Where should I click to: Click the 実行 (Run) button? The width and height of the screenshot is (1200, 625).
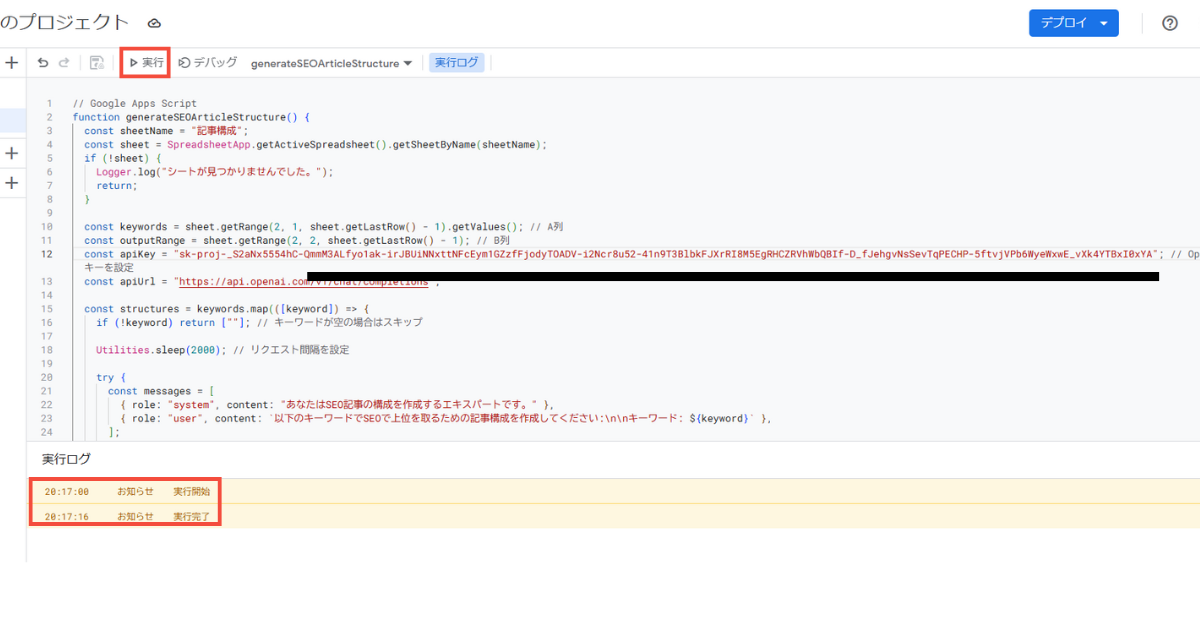click(146, 63)
